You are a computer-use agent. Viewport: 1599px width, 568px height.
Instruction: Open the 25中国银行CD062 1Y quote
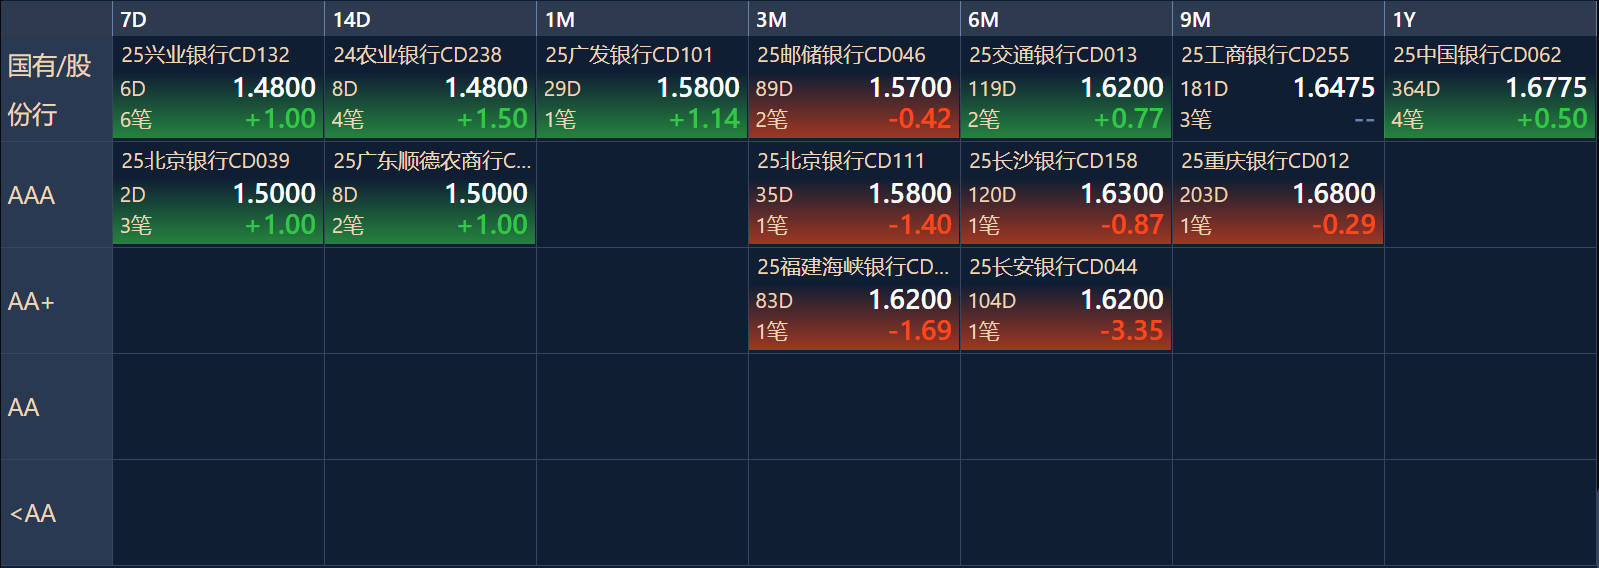click(1490, 88)
